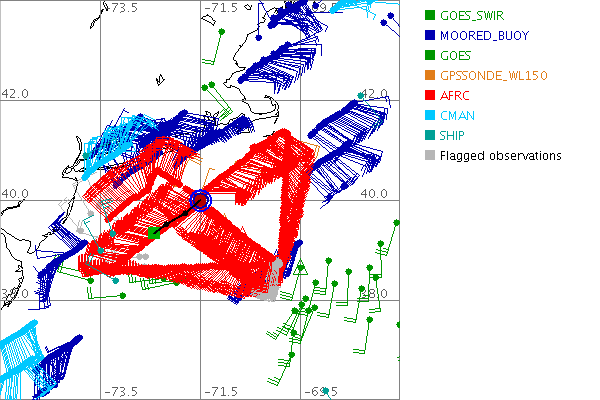The height and width of the screenshot is (400, 600).
Task: Select the Flagged observations legend label
Action: [x=500, y=155]
